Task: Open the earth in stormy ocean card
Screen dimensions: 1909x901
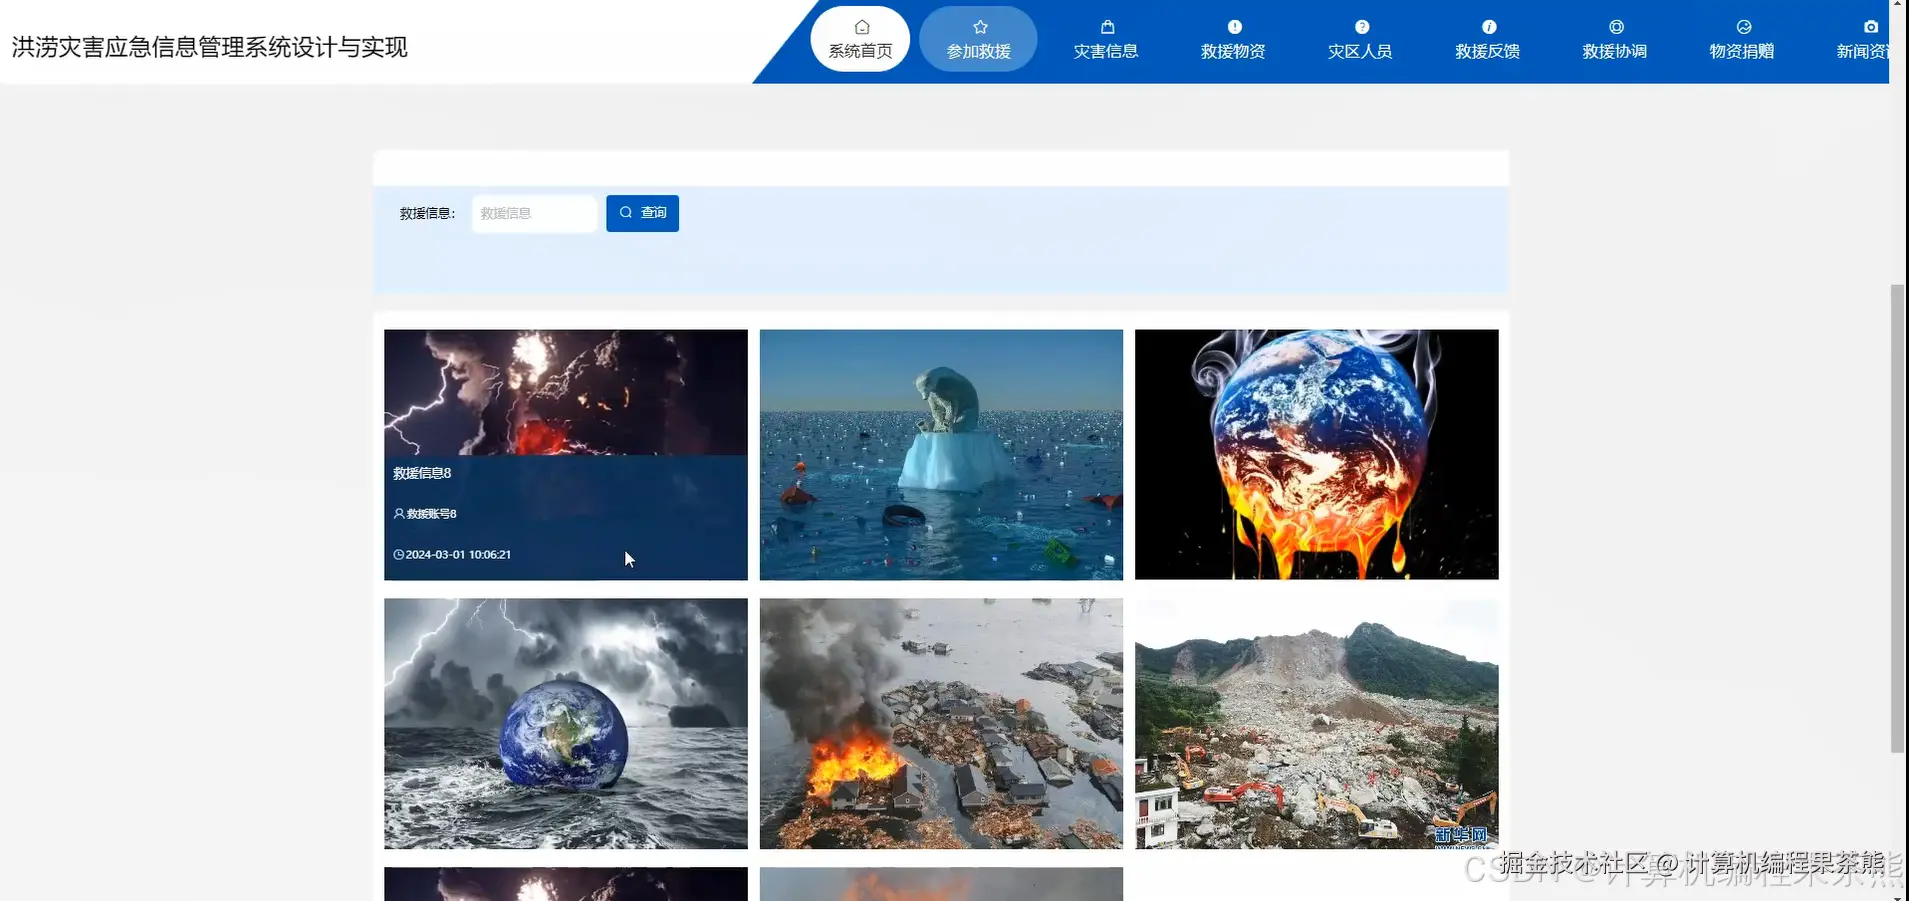Action: coord(566,724)
